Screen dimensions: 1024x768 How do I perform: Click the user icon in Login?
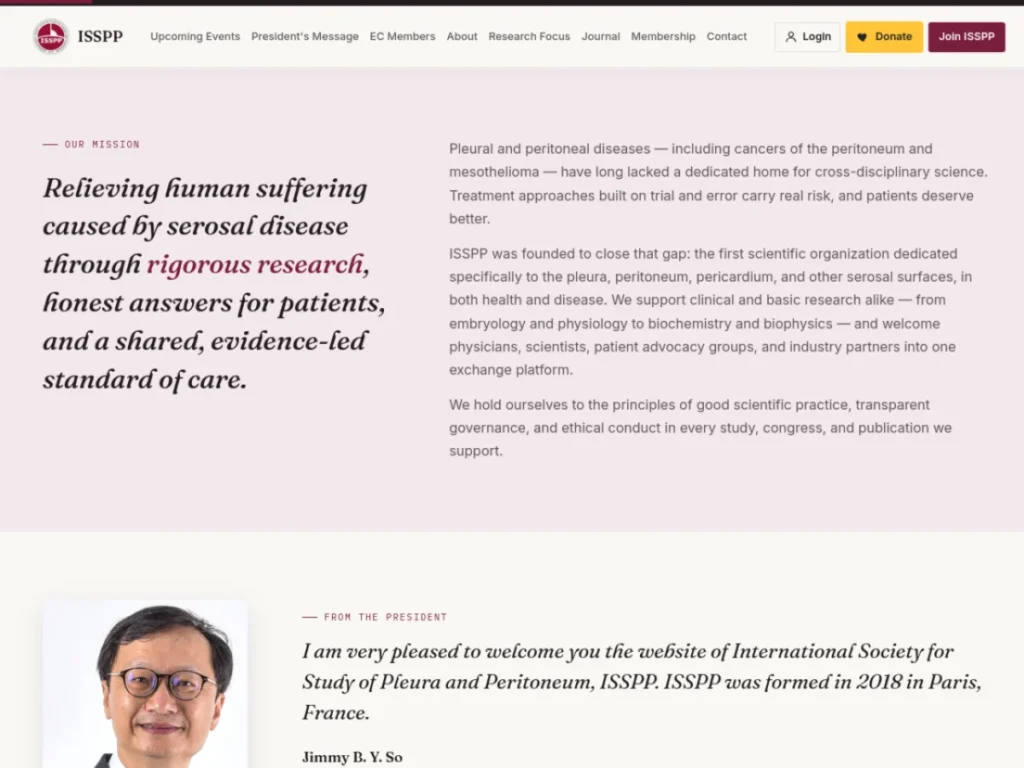coord(791,37)
